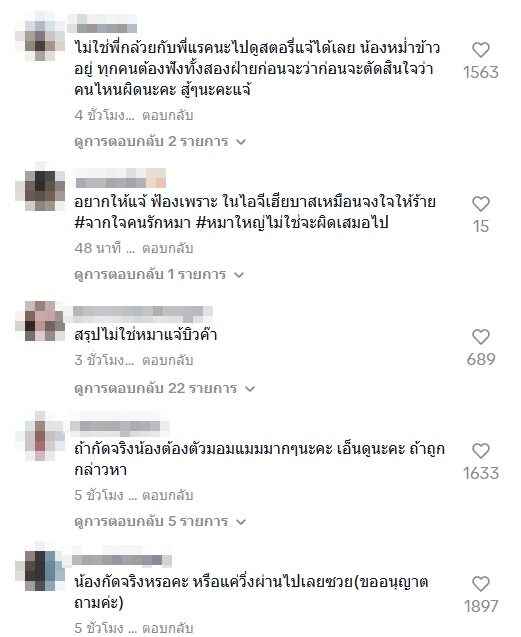Image resolution: width=521 pixels, height=637 pixels.
Task: Show the 22 replies list
Action: pos(164,388)
